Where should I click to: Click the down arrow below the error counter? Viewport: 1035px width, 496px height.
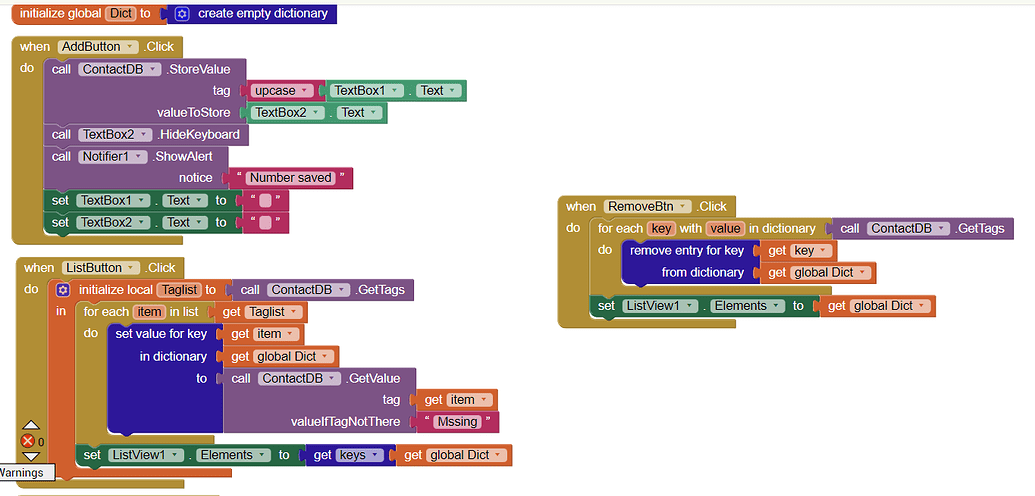coord(30,456)
